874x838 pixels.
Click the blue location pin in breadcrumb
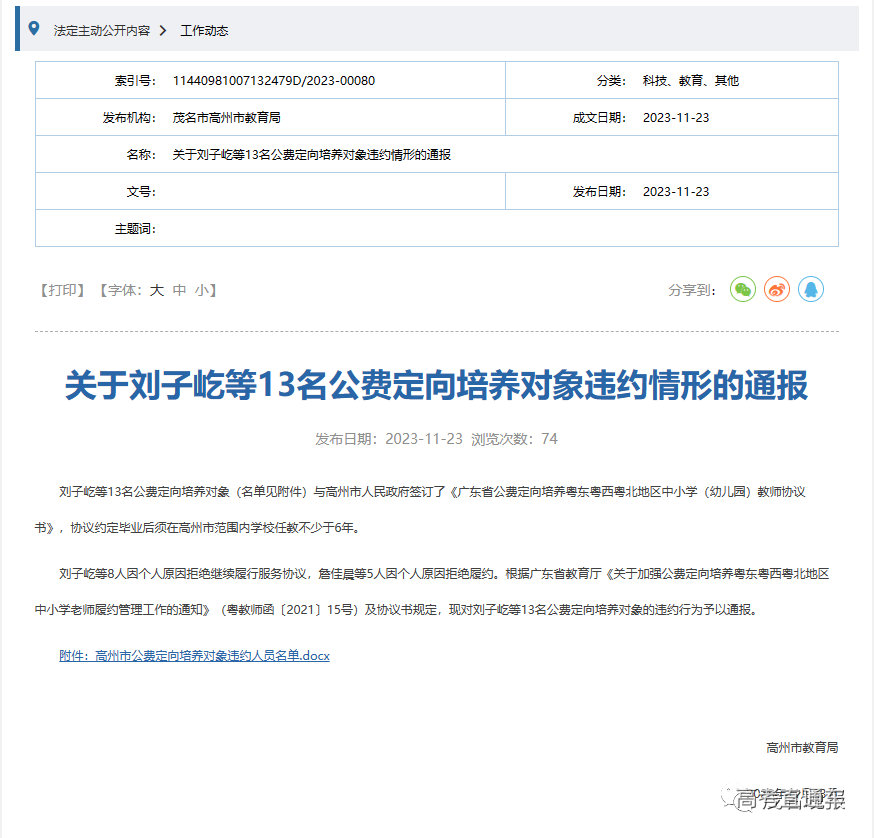(36, 30)
